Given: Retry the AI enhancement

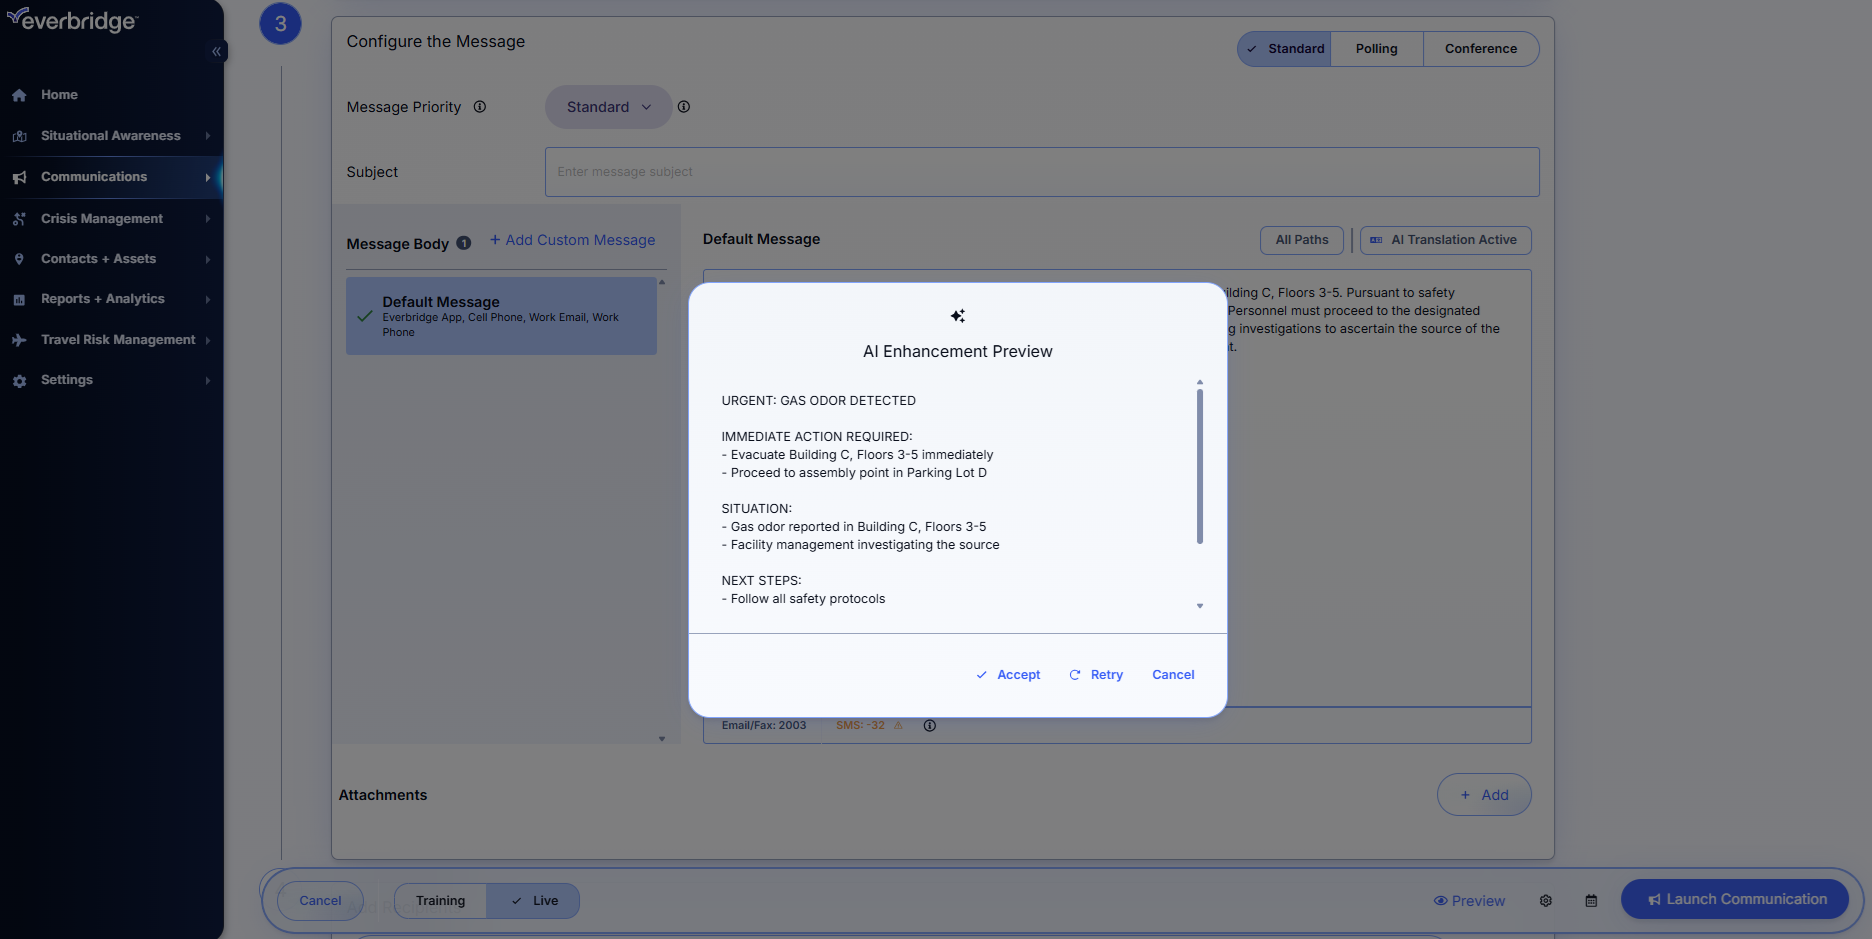Looking at the screenshot, I should [x=1096, y=675].
